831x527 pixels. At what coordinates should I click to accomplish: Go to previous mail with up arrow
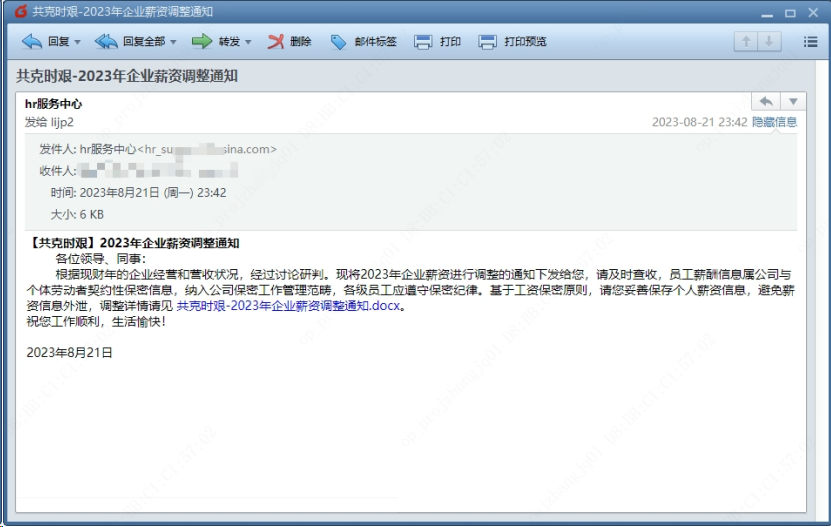pyautogui.click(x=746, y=42)
